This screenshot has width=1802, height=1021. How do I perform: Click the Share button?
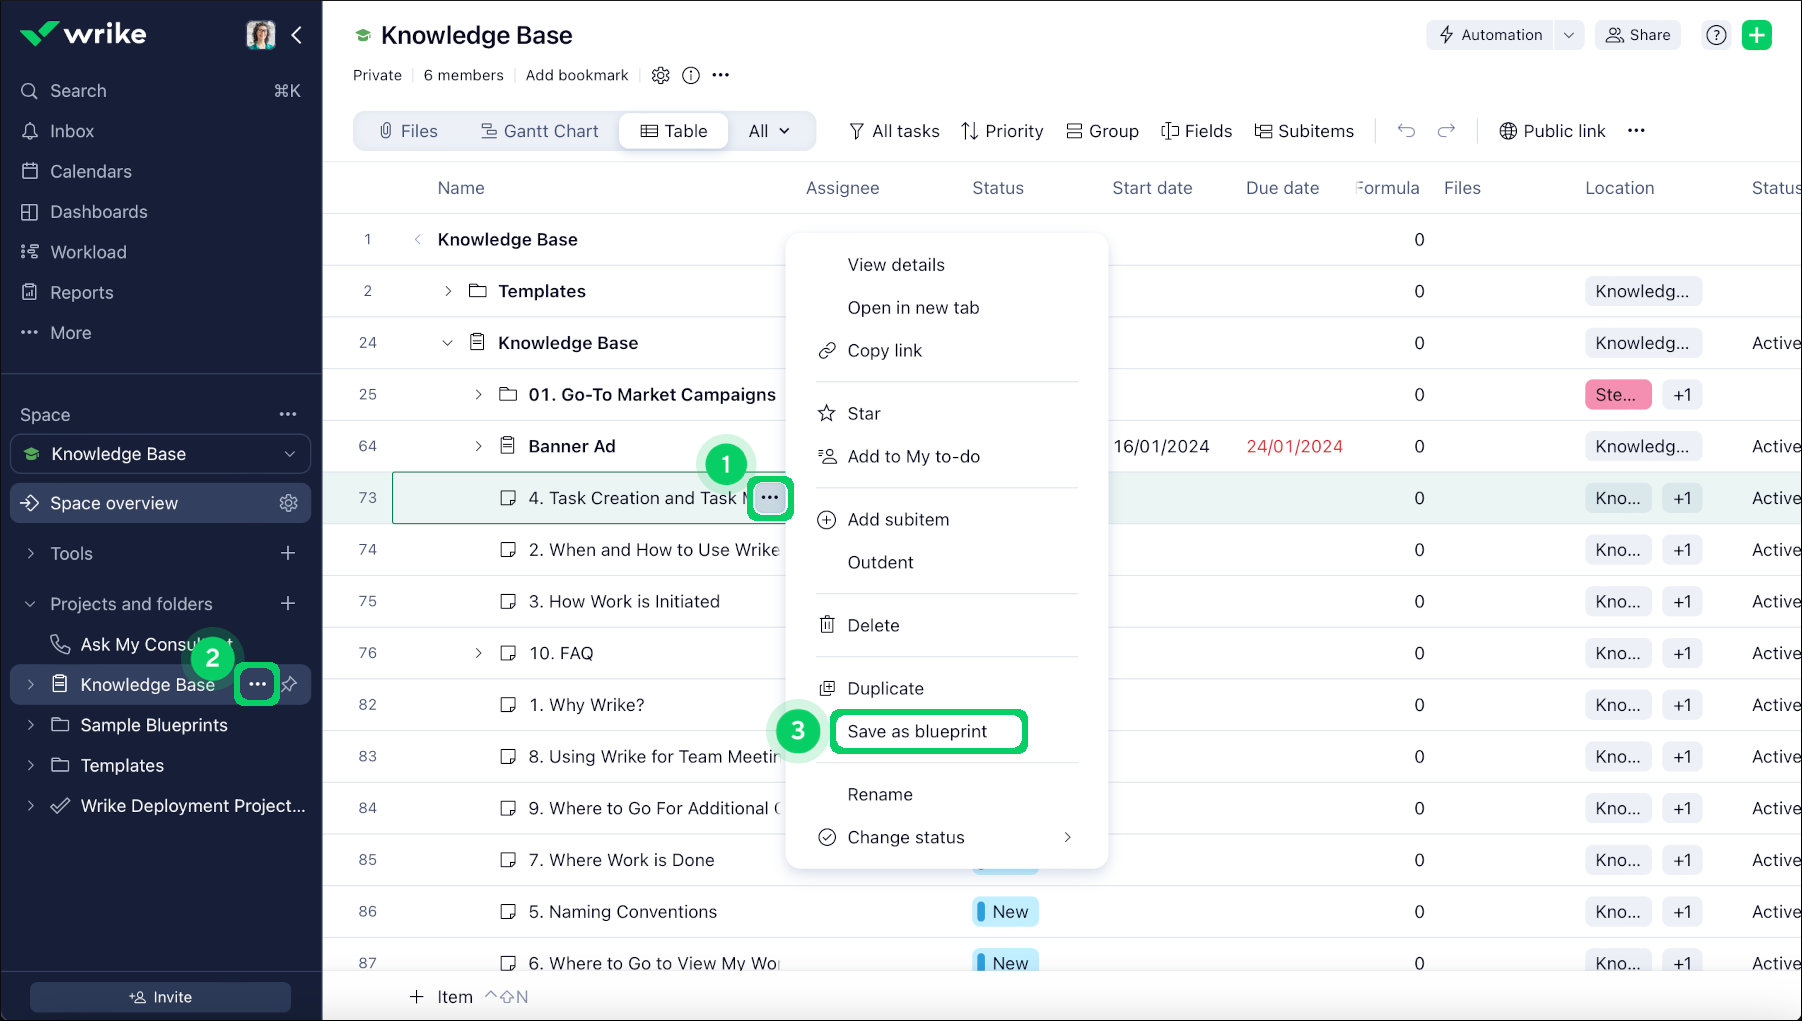[x=1638, y=35]
